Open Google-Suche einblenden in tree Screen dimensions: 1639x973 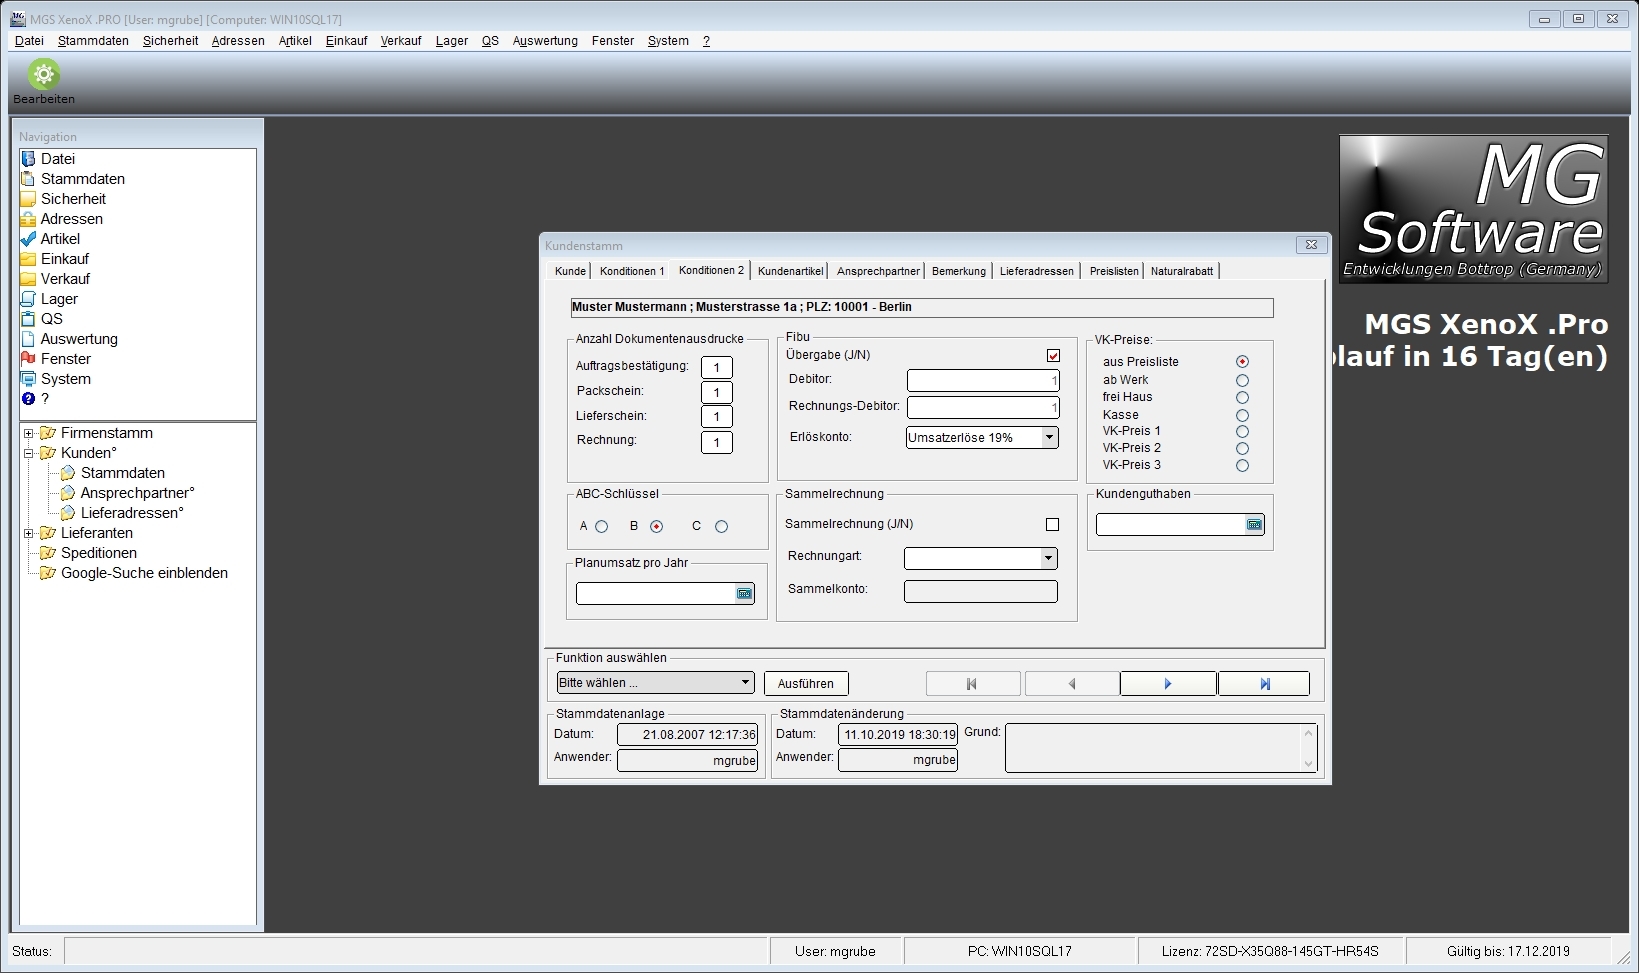(144, 573)
